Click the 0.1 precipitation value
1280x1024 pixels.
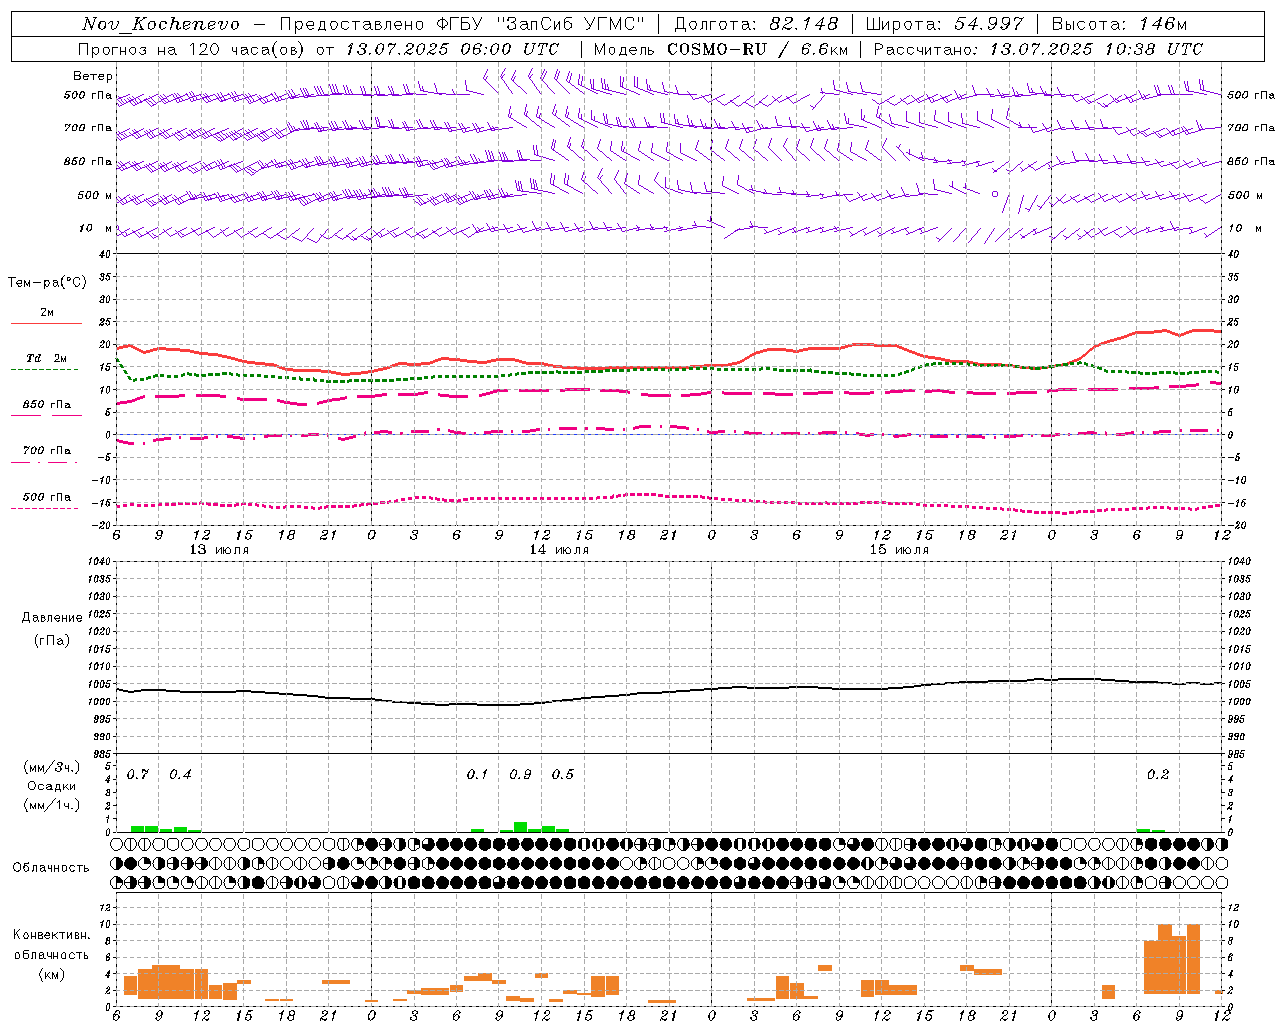478,775
